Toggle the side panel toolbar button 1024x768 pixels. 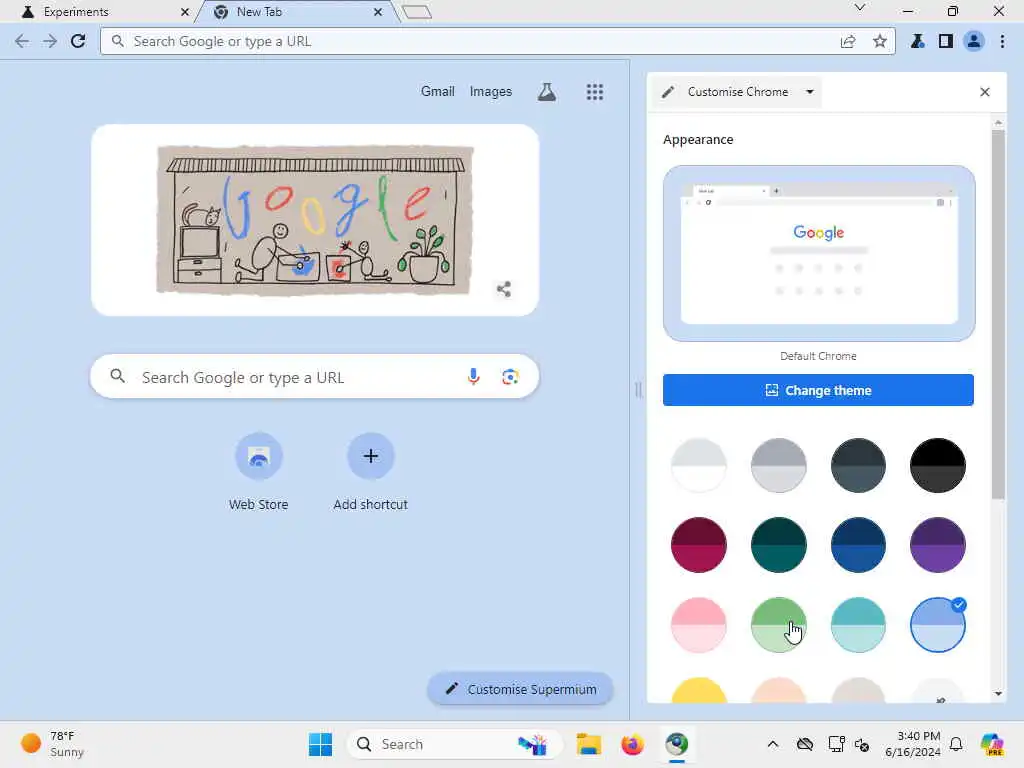(946, 41)
